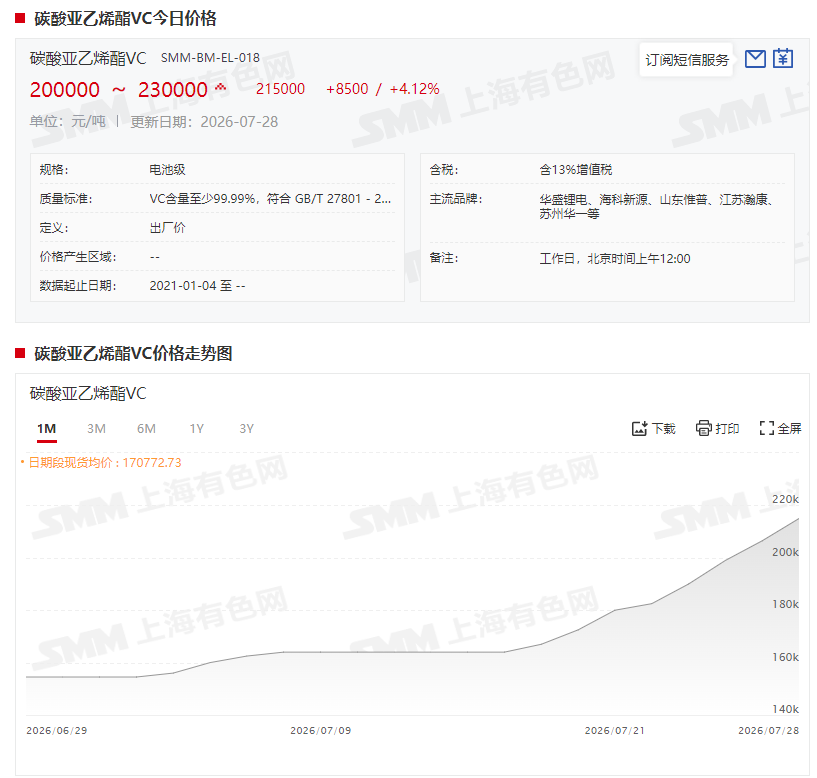
Task: Click the definition value 出厂价
Action: [167, 228]
